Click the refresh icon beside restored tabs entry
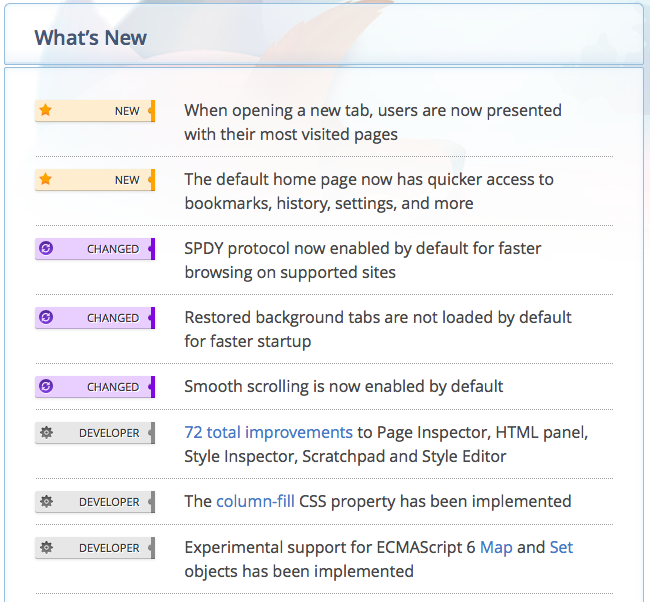The width and height of the screenshot is (650, 602). coord(45,317)
